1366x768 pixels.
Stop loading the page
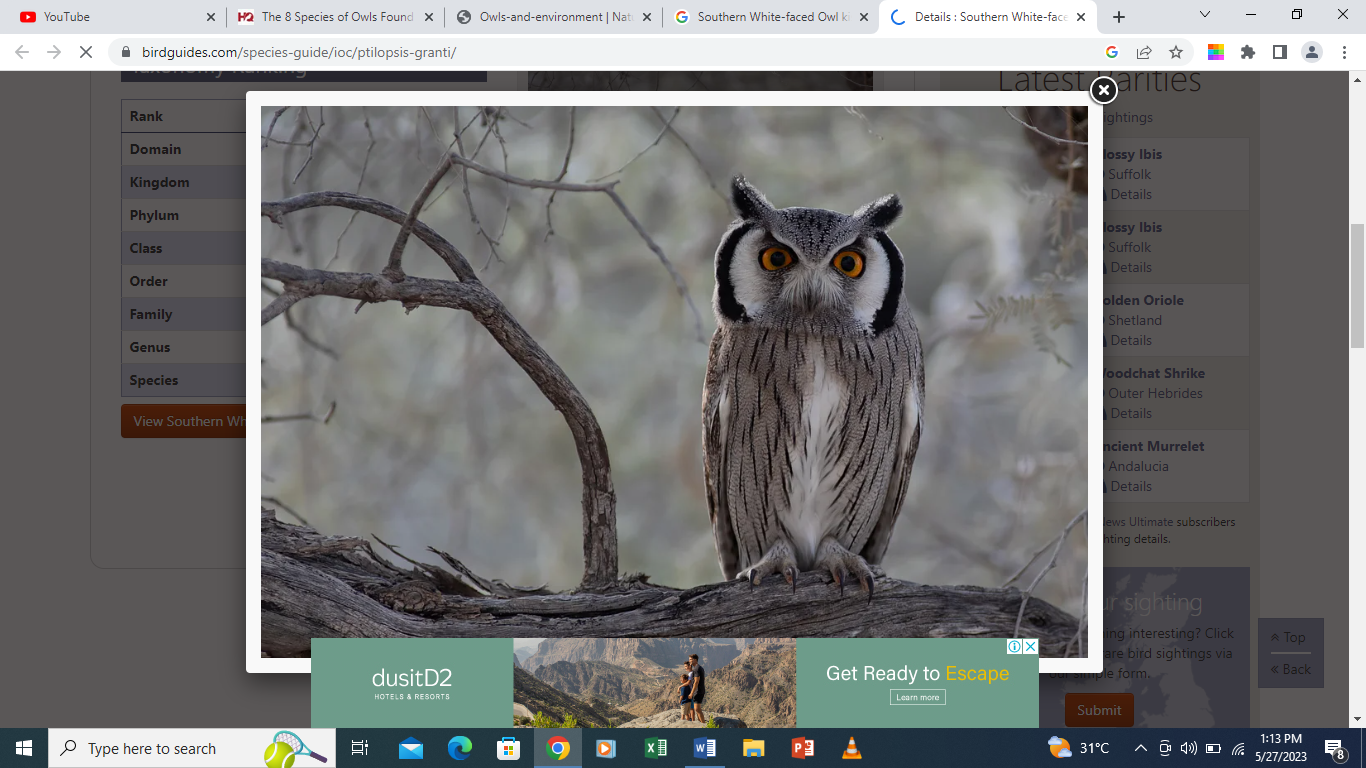86,52
